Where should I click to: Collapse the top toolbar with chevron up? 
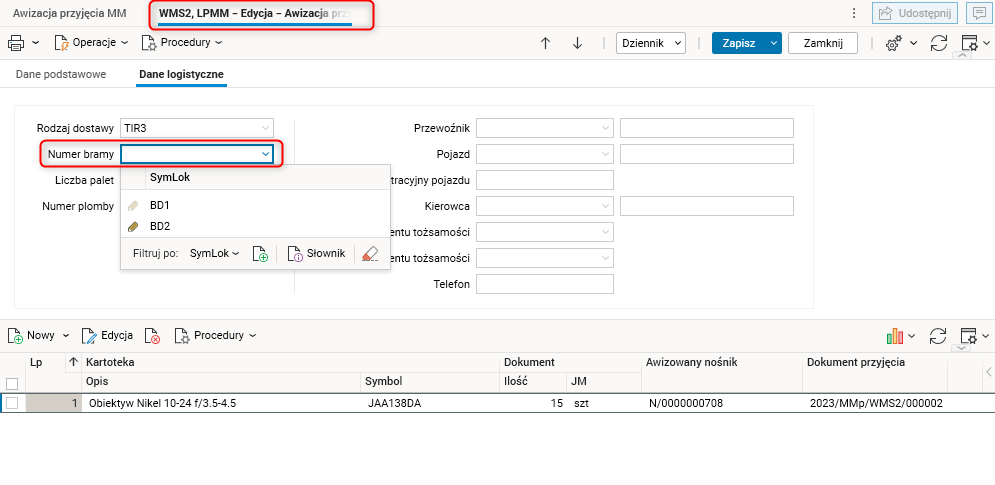click(x=961, y=56)
